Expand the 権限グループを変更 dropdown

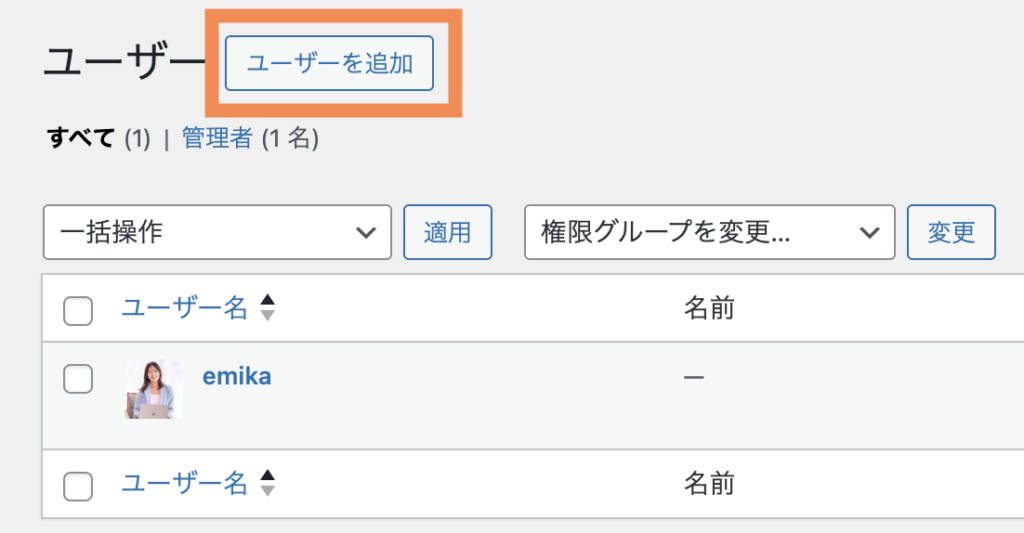coord(709,233)
